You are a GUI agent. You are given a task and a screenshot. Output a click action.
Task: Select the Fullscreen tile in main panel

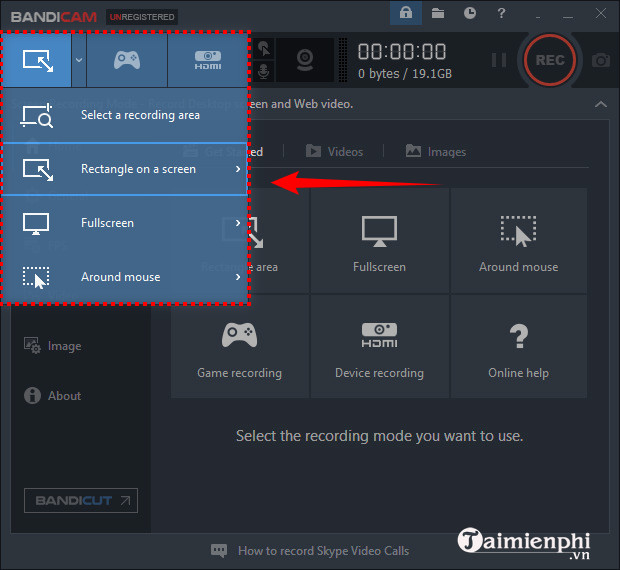380,241
